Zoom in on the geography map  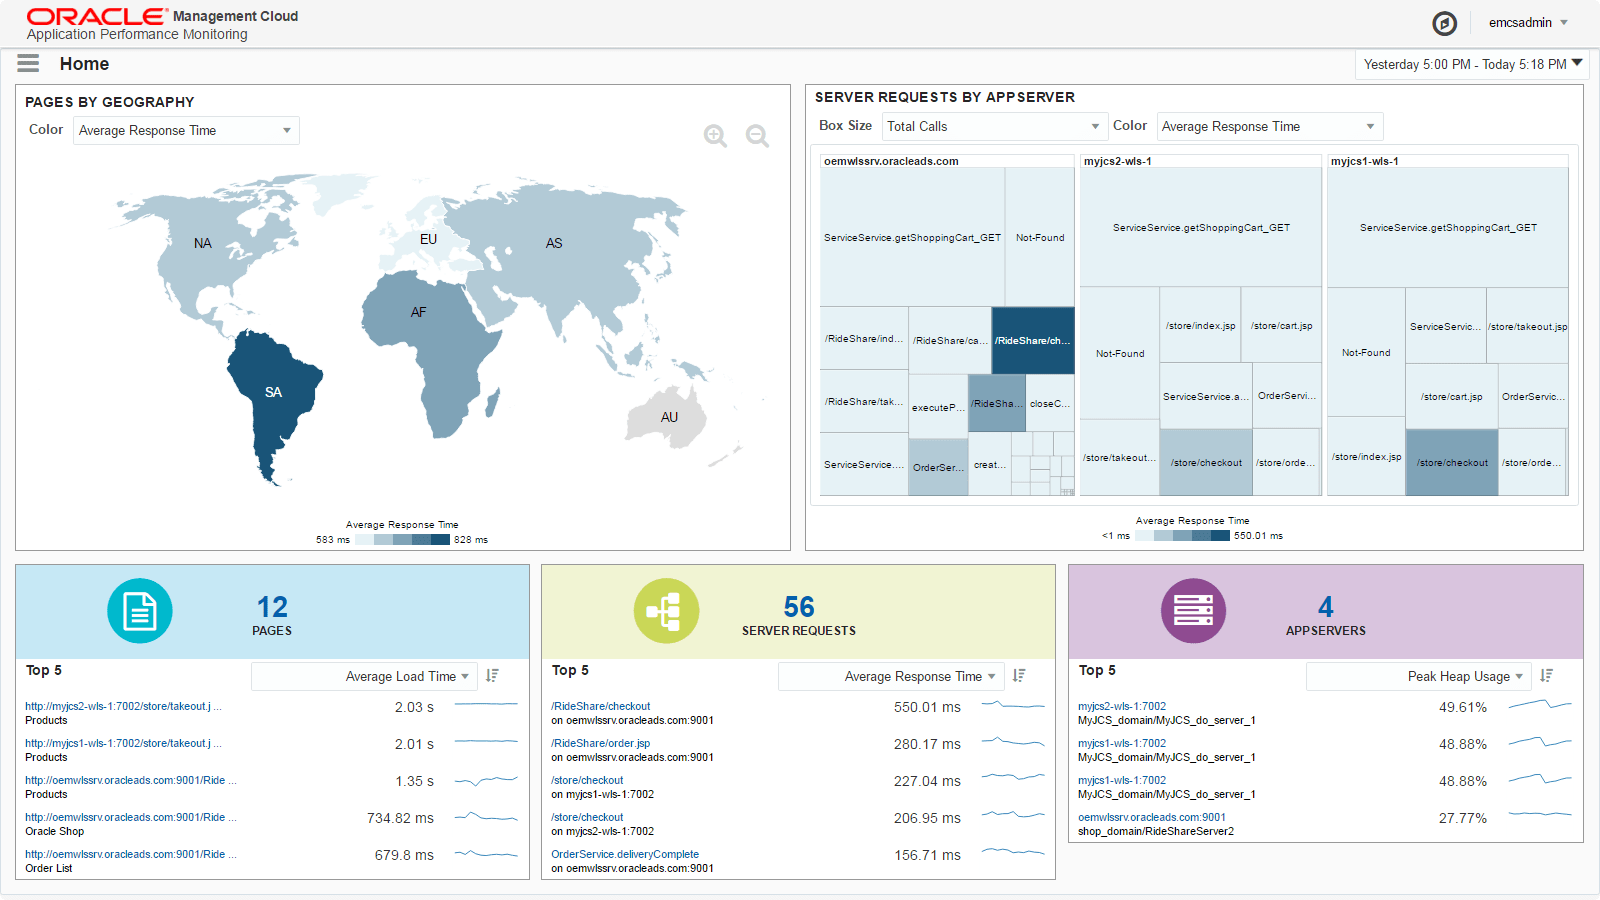pos(715,136)
